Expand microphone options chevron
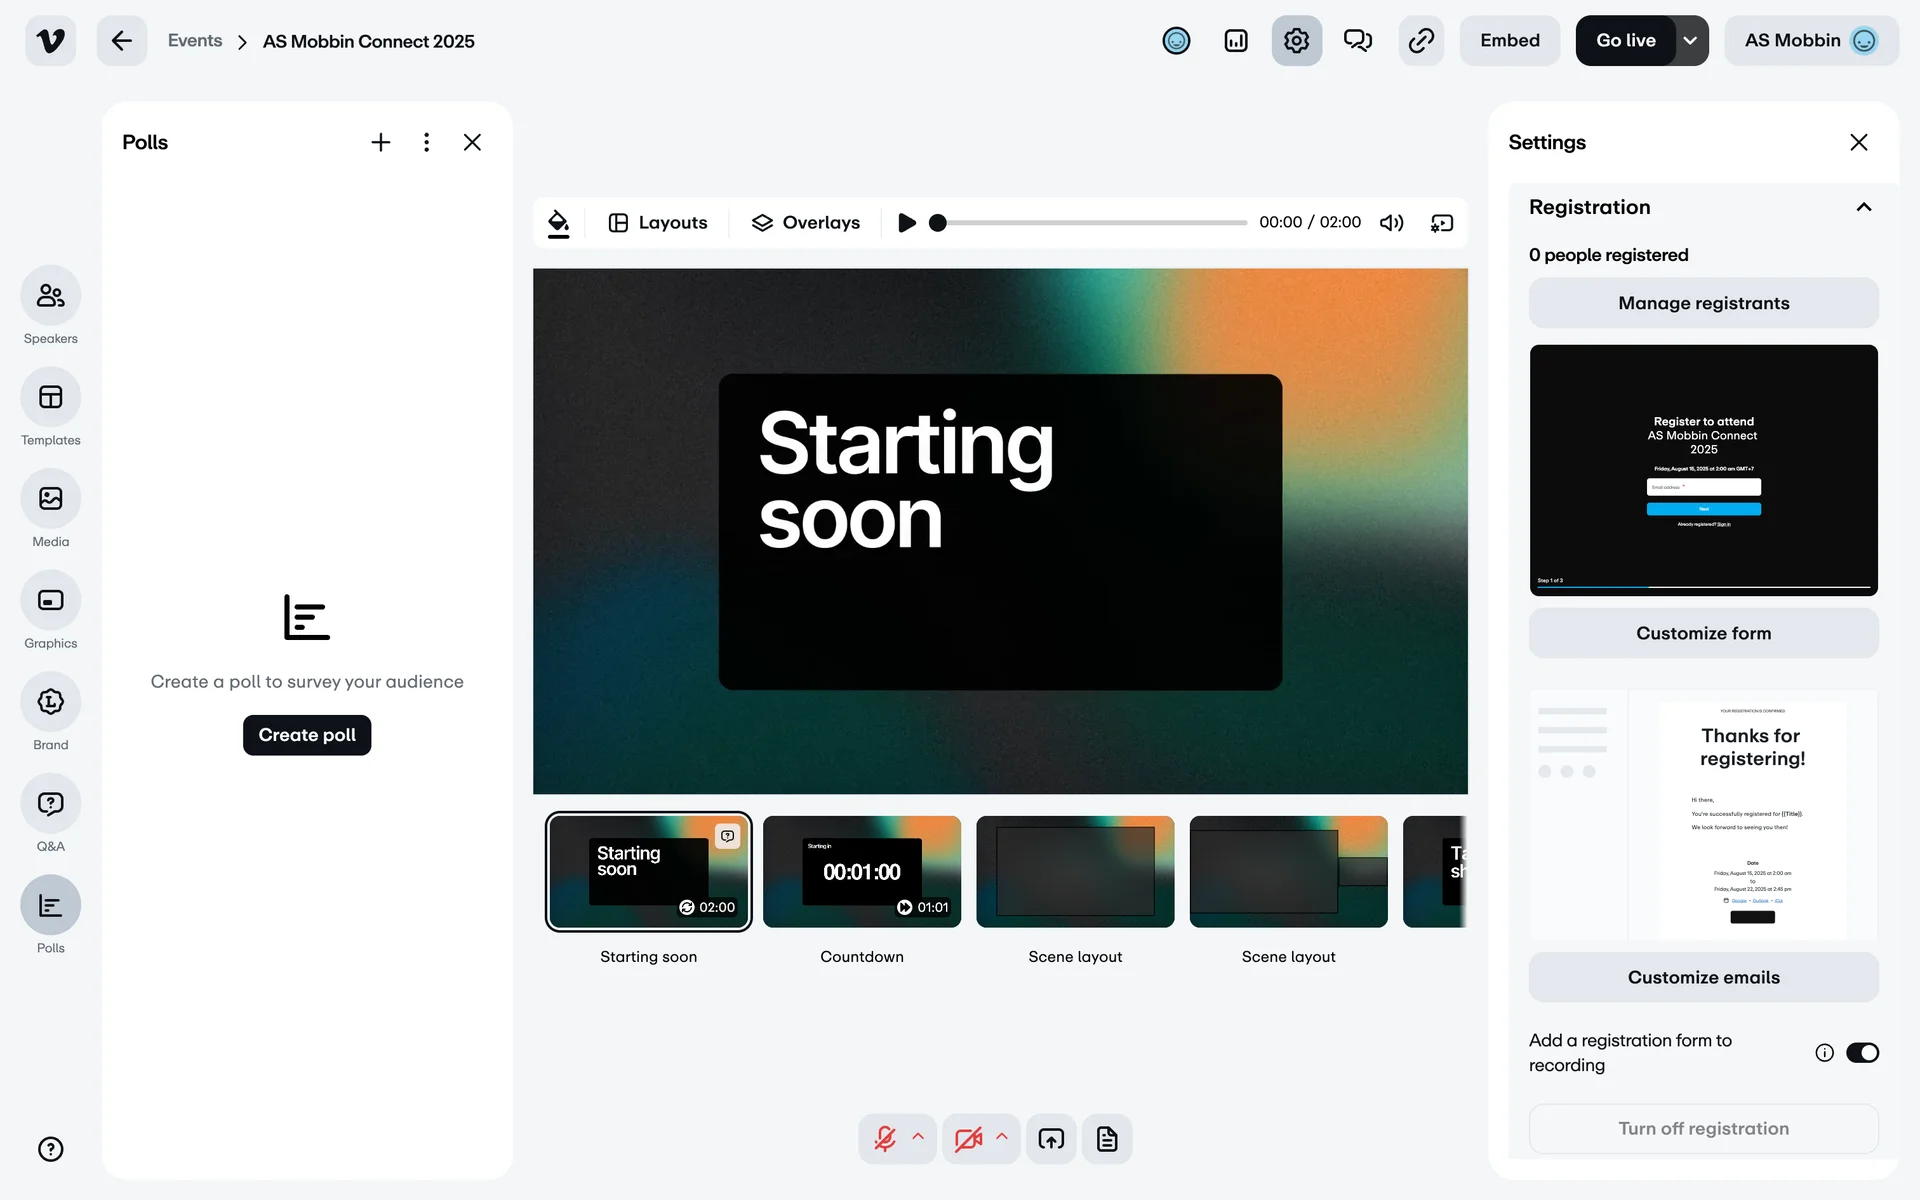Viewport: 1920px width, 1200px height. (x=918, y=1137)
